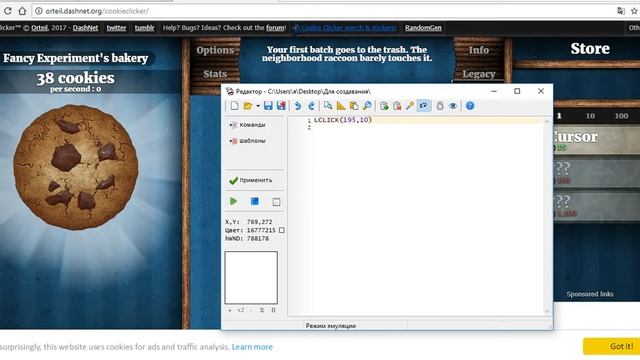Open the DashNet link in the top bar

point(85,28)
